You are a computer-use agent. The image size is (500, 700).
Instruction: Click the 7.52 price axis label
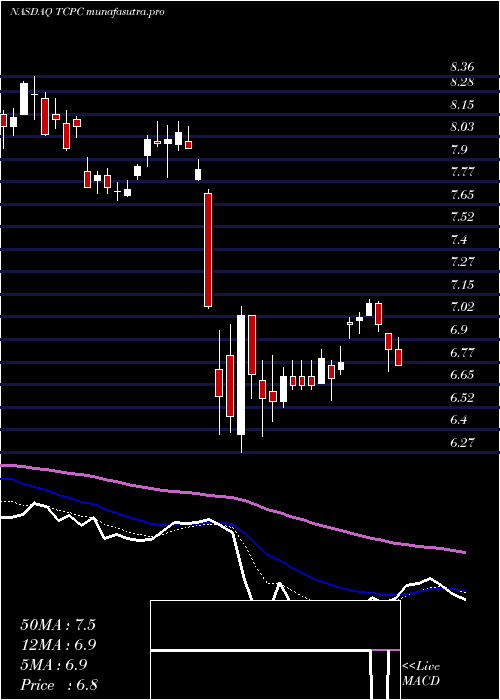pyautogui.click(x=462, y=217)
